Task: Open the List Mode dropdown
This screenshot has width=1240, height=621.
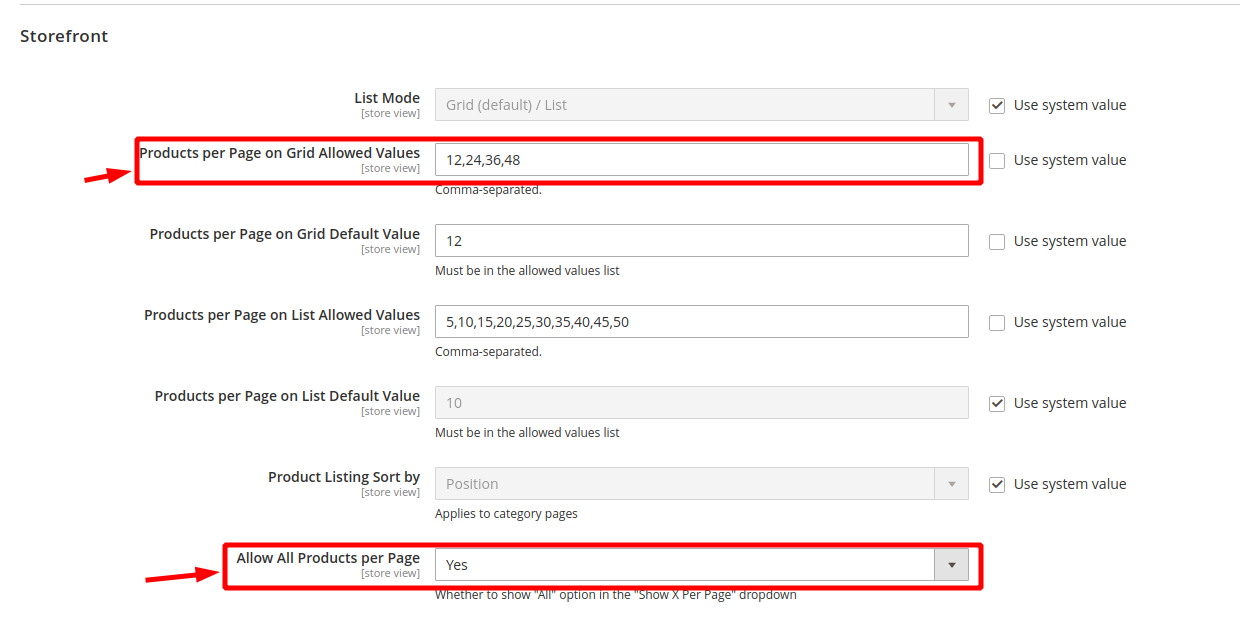Action: (x=702, y=105)
